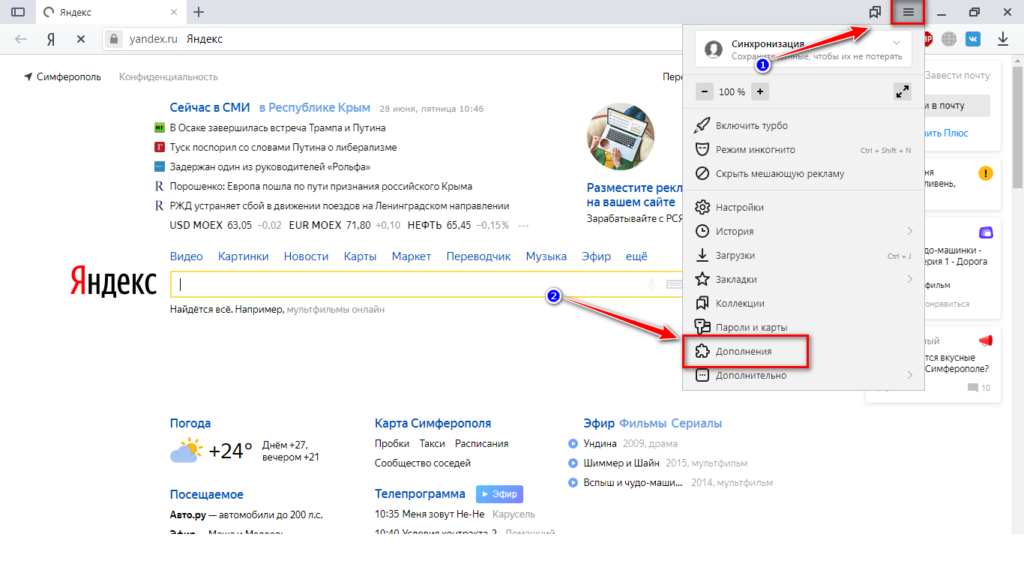This screenshot has height=576, width=1024.
Task: Expand the Дополнительно submenu arrow
Action: tap(909, 375)
